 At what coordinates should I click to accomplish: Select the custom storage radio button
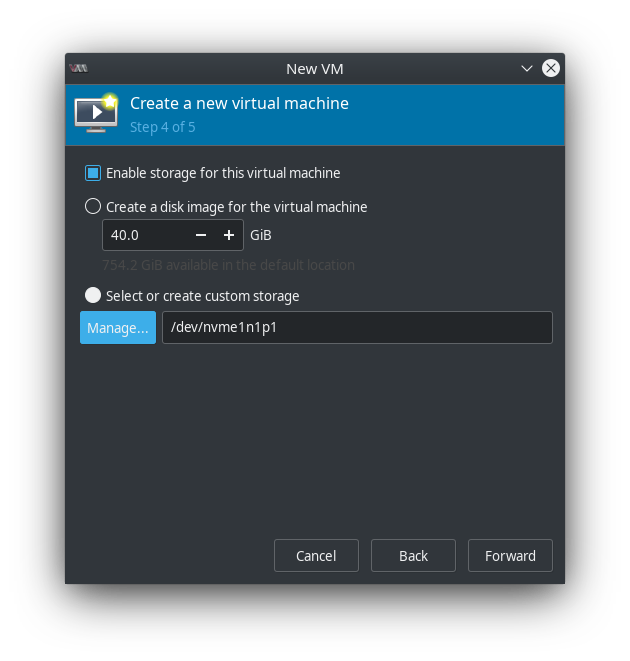[93, 296]
